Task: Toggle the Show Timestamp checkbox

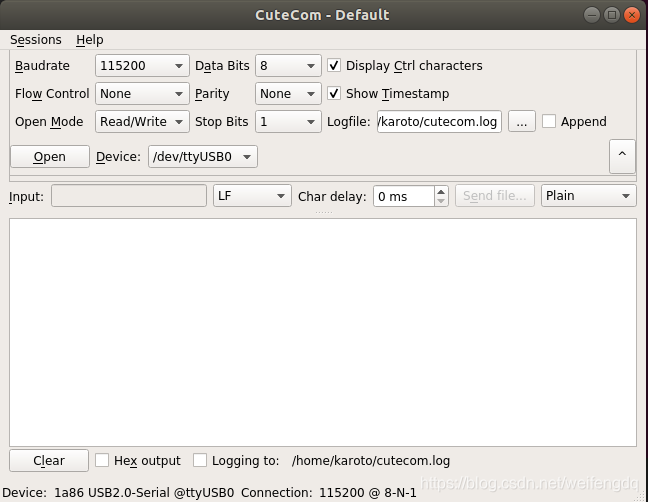Action: point(334,94)
